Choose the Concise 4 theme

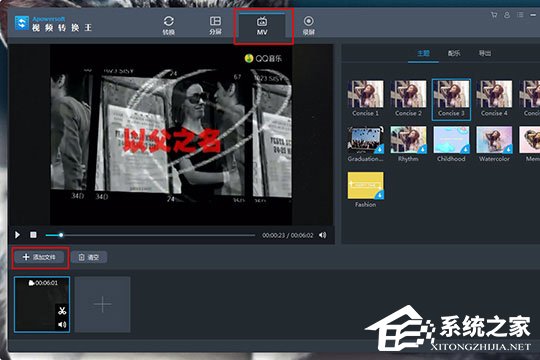pos(494,99)
